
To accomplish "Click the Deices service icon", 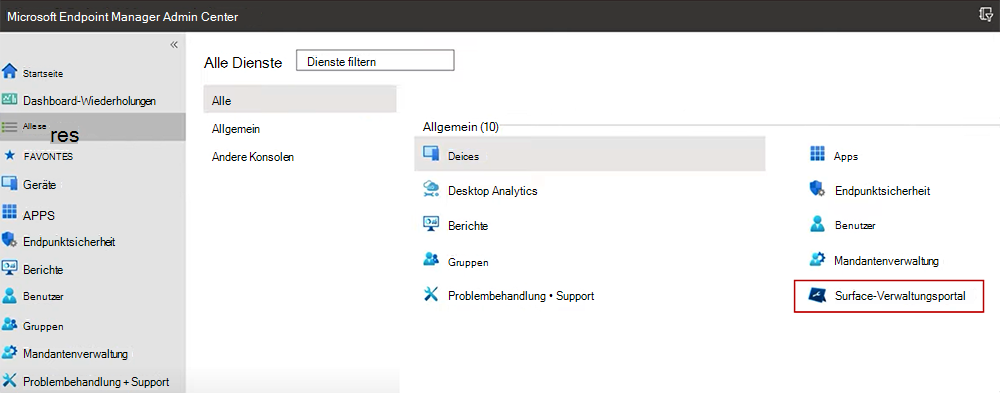I will click(431, 154).
